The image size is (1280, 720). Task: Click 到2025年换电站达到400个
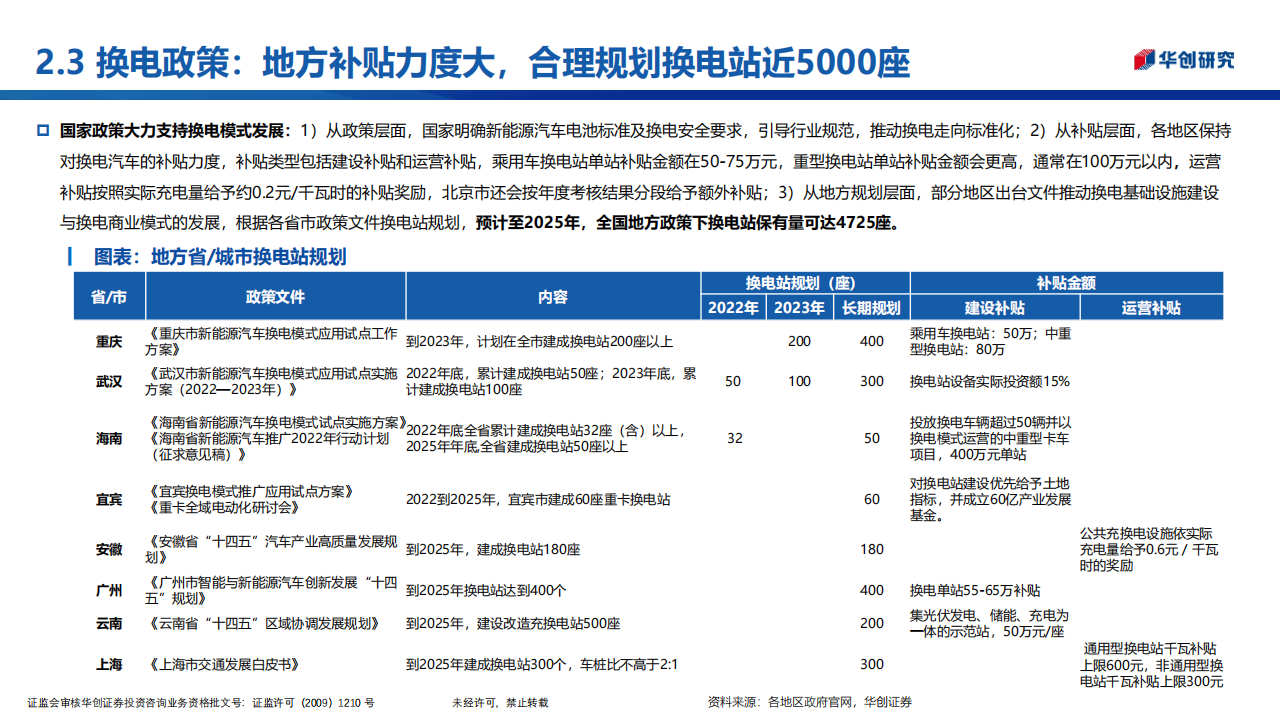click(x=486, y=590)
